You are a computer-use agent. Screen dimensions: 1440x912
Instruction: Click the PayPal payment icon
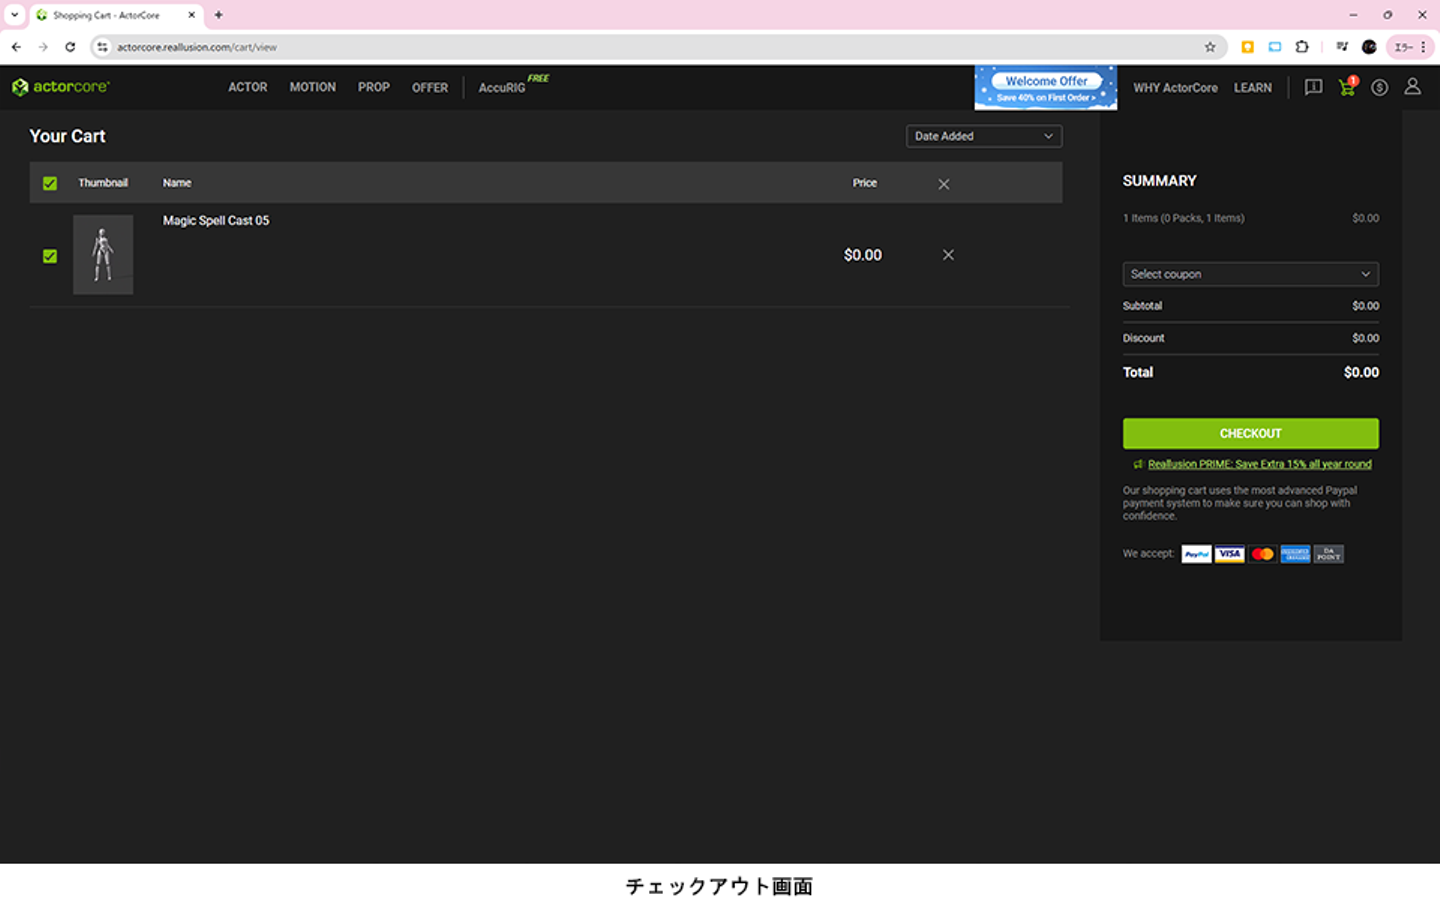coord(1196,554)
